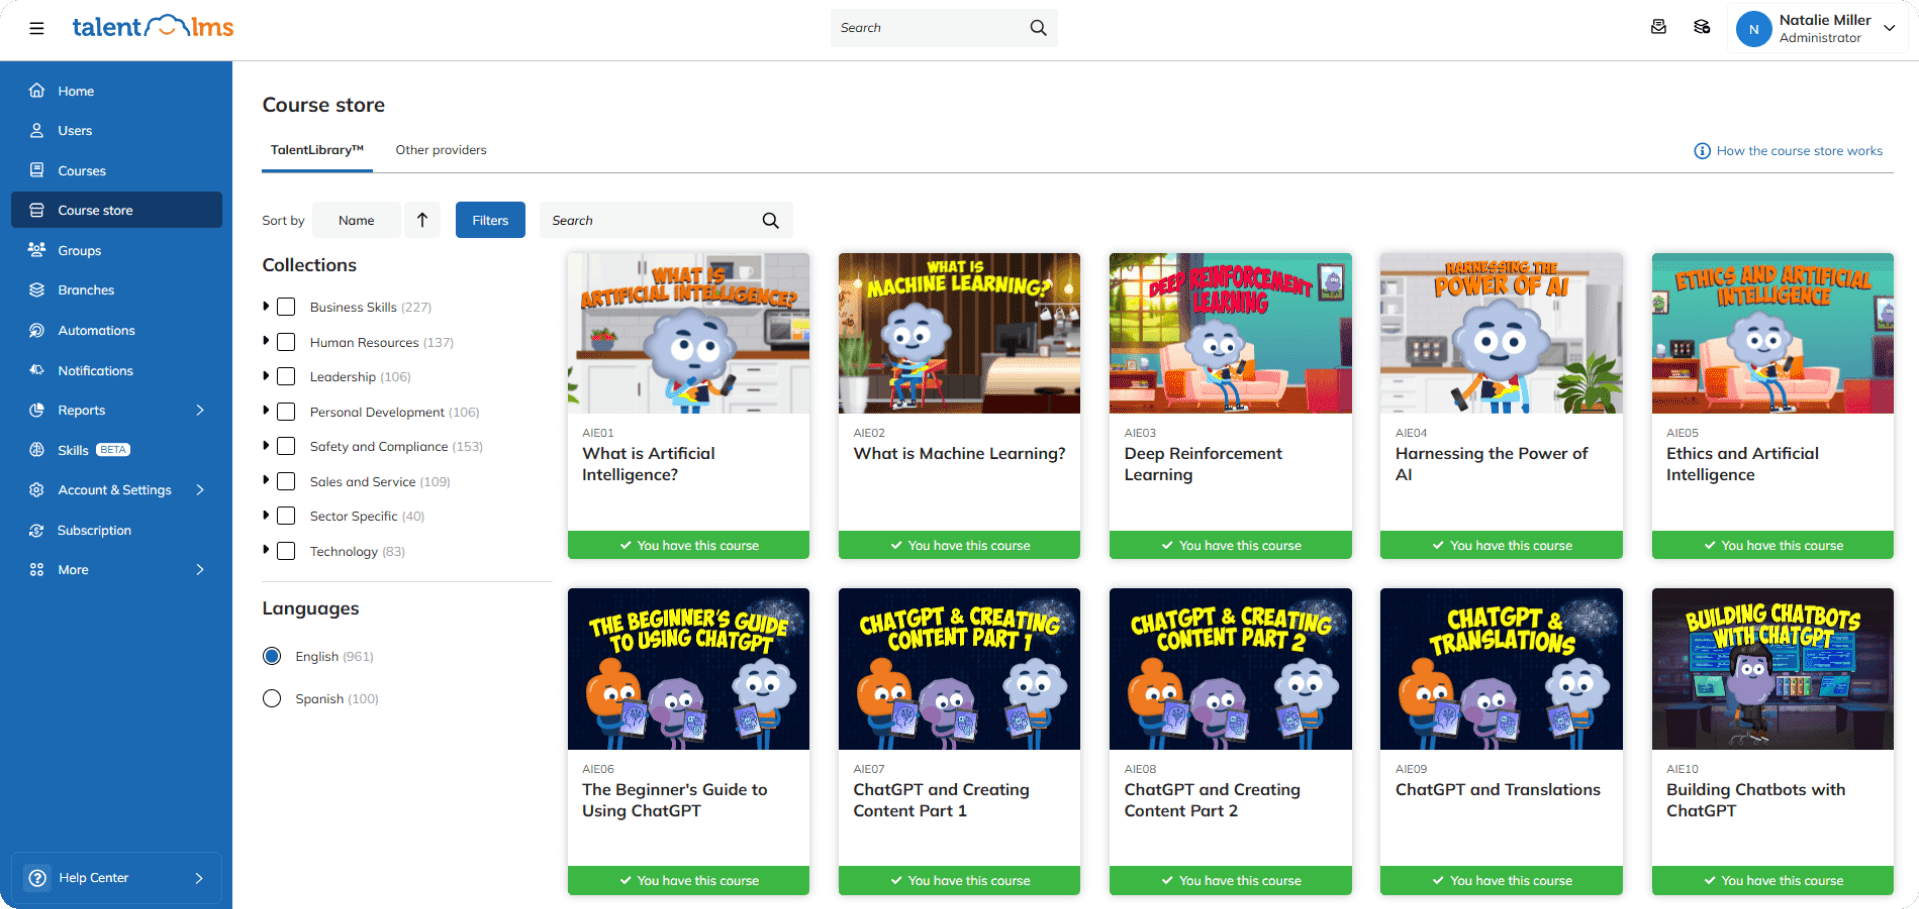Screen dimensions: 1919x909
Task: Click the course store search field
Action: point(650,220)
